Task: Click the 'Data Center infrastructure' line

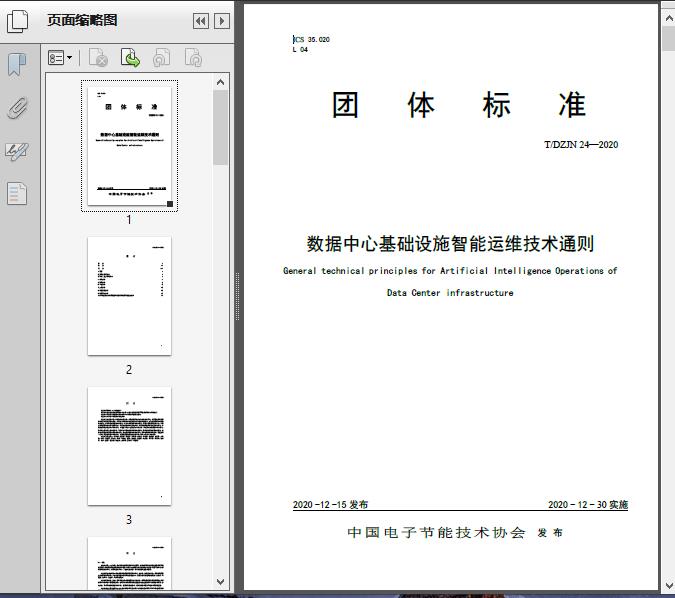Action: tap(450, 293)
